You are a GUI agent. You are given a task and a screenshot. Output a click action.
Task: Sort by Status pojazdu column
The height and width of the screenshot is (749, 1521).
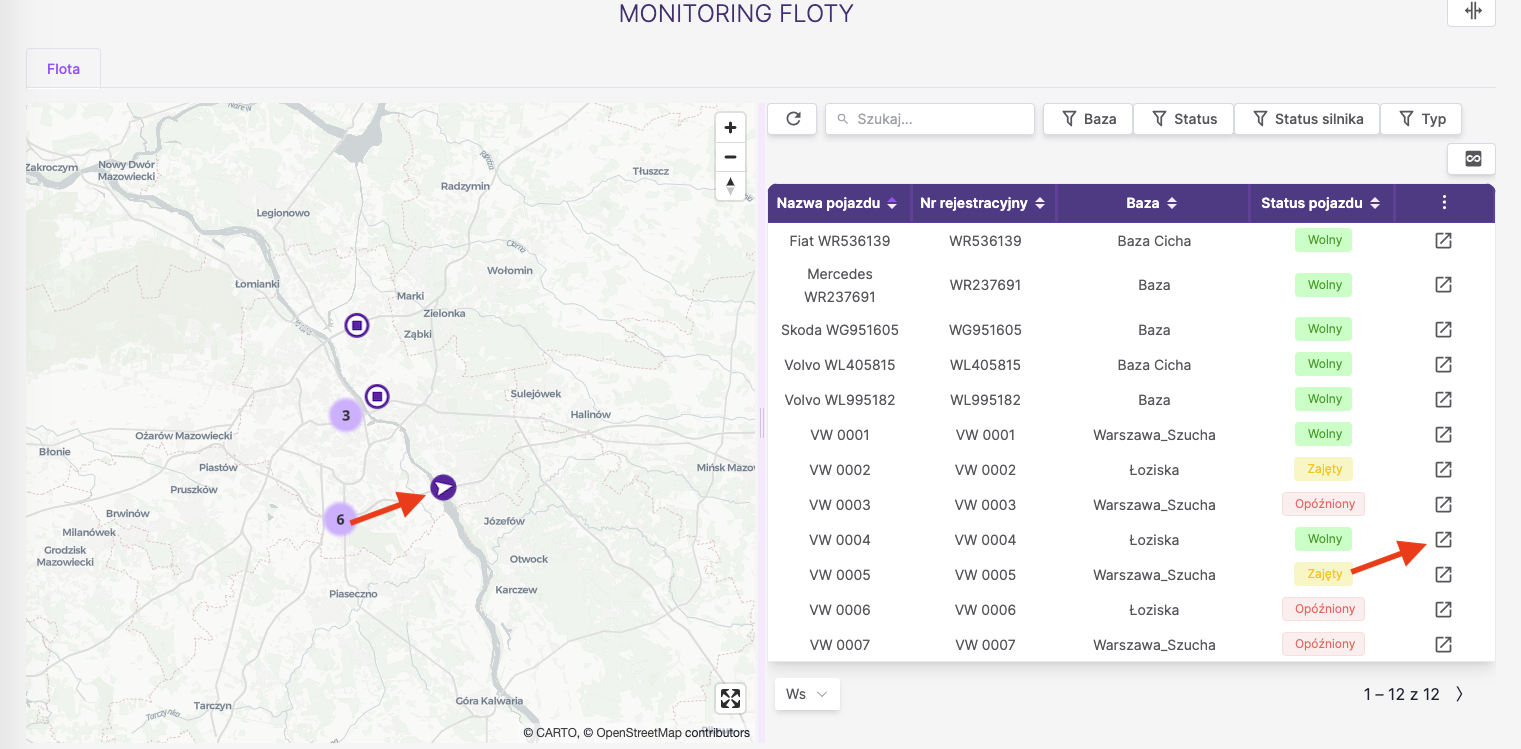tap(1321, 203)
